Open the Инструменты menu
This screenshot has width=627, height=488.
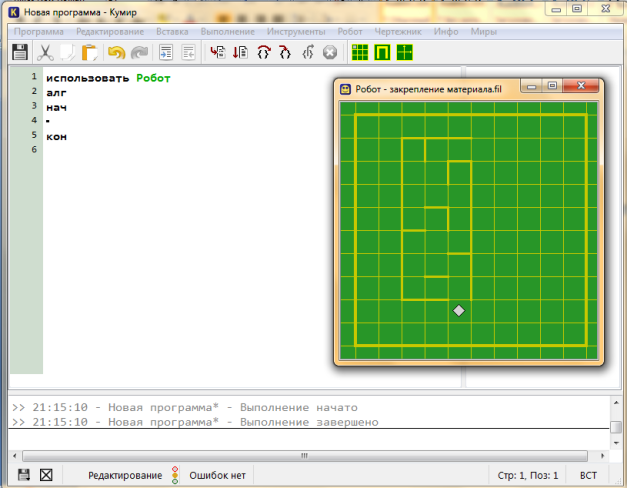(296, 32)
